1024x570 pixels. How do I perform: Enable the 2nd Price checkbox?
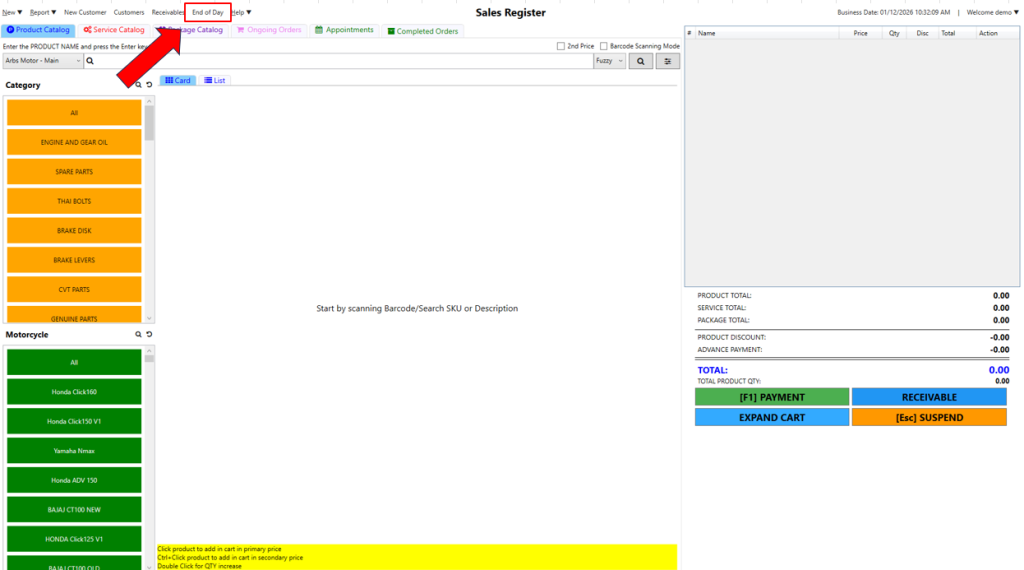(x=561, y=46)
